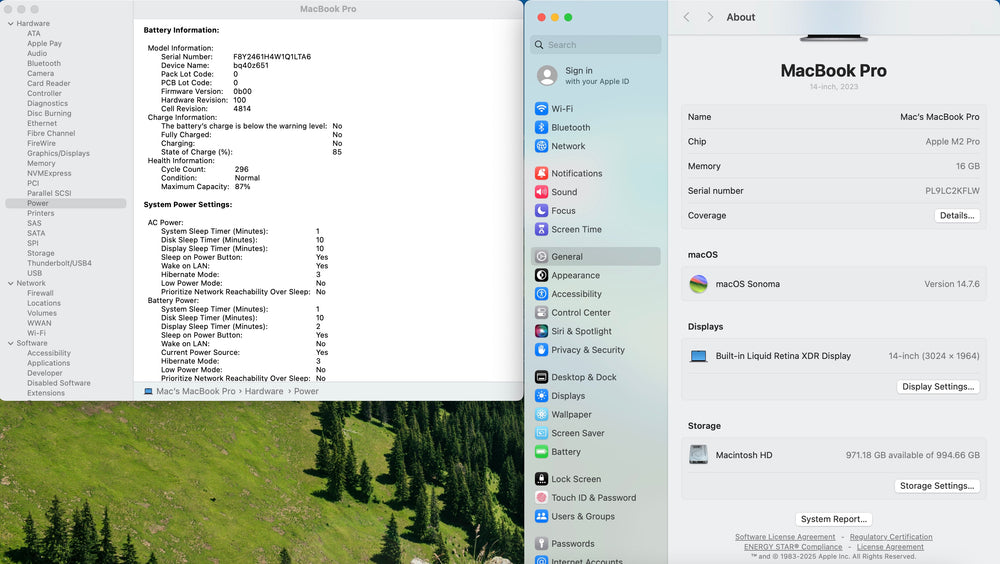Viewport: 1000px width, 564px height.
Task: Go back using the left chevron
Action: tap(686, 17)
